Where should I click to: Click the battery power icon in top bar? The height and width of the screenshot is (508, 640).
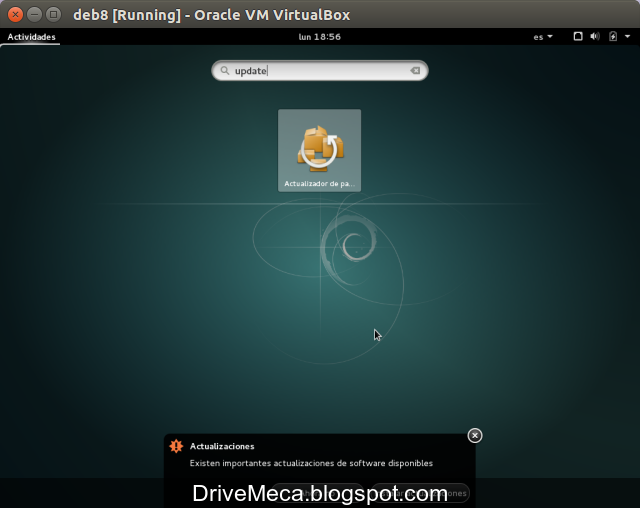[613, 36]
